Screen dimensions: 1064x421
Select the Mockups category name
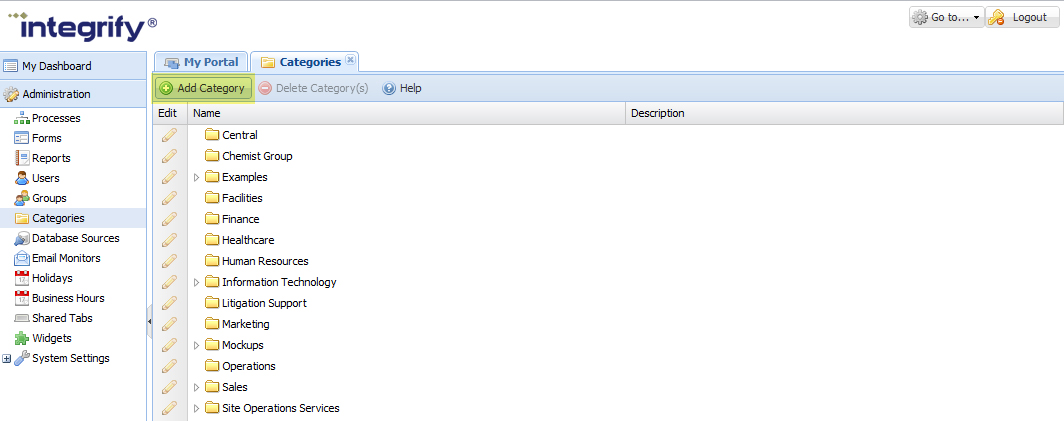click(243, 346)
